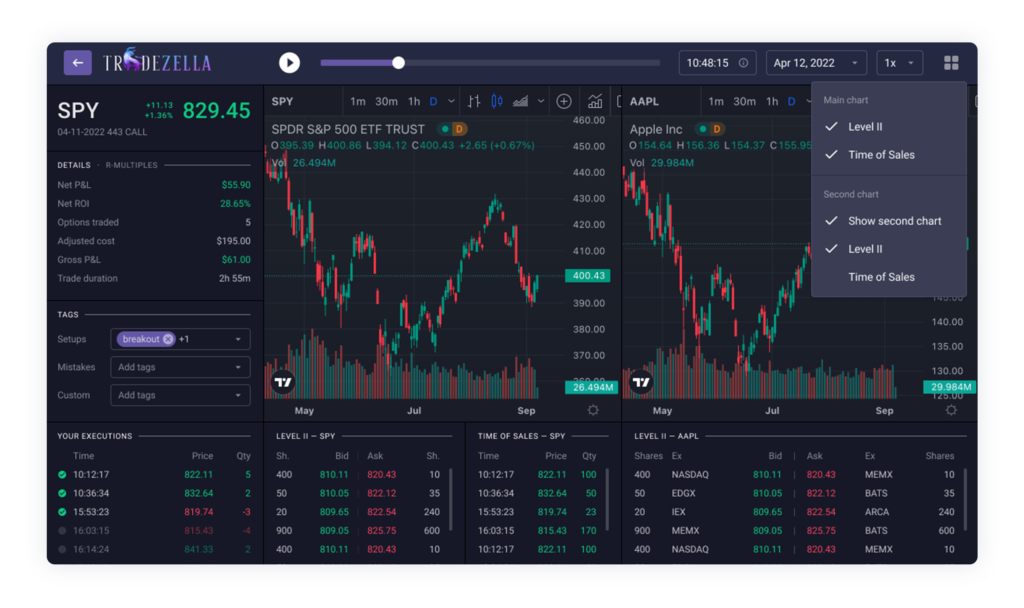
Task: Enable Second chart Time of Sales option
Action: tap(888, 277)
